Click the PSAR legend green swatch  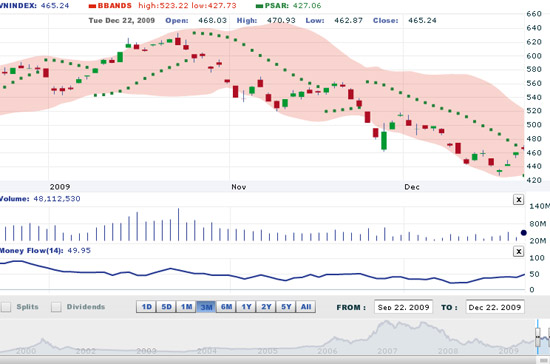pyautogui.click(x=260, y=6)
